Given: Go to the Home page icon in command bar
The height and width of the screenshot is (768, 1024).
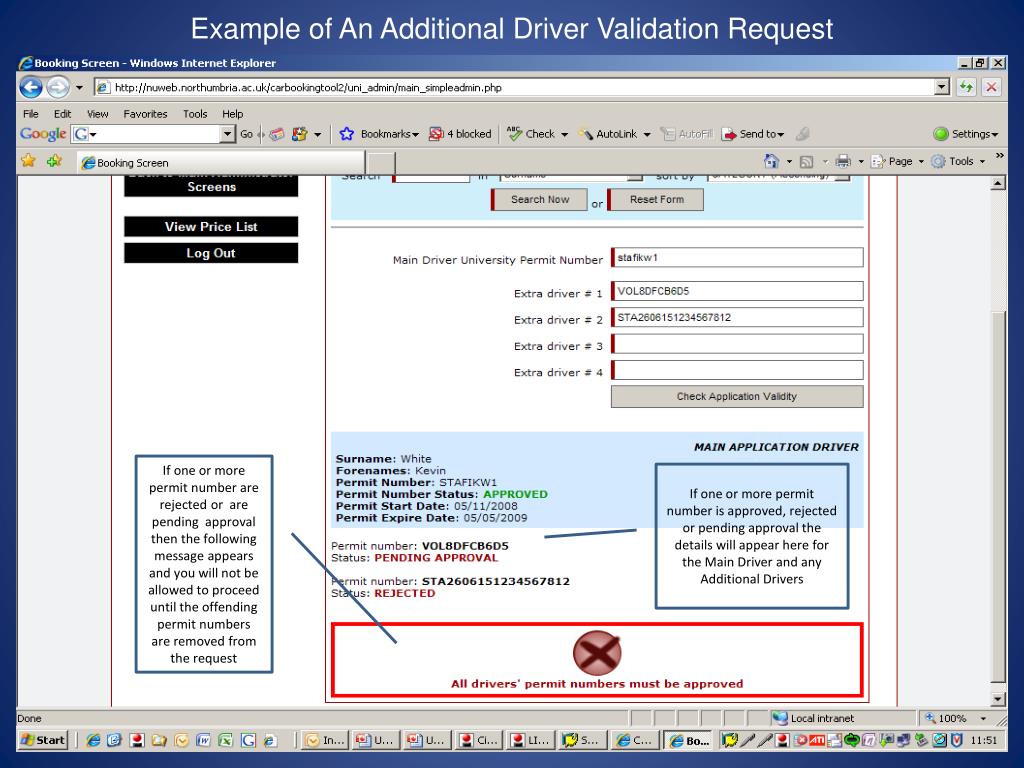Looking at the screenshot, I should [x=771, y=161].
